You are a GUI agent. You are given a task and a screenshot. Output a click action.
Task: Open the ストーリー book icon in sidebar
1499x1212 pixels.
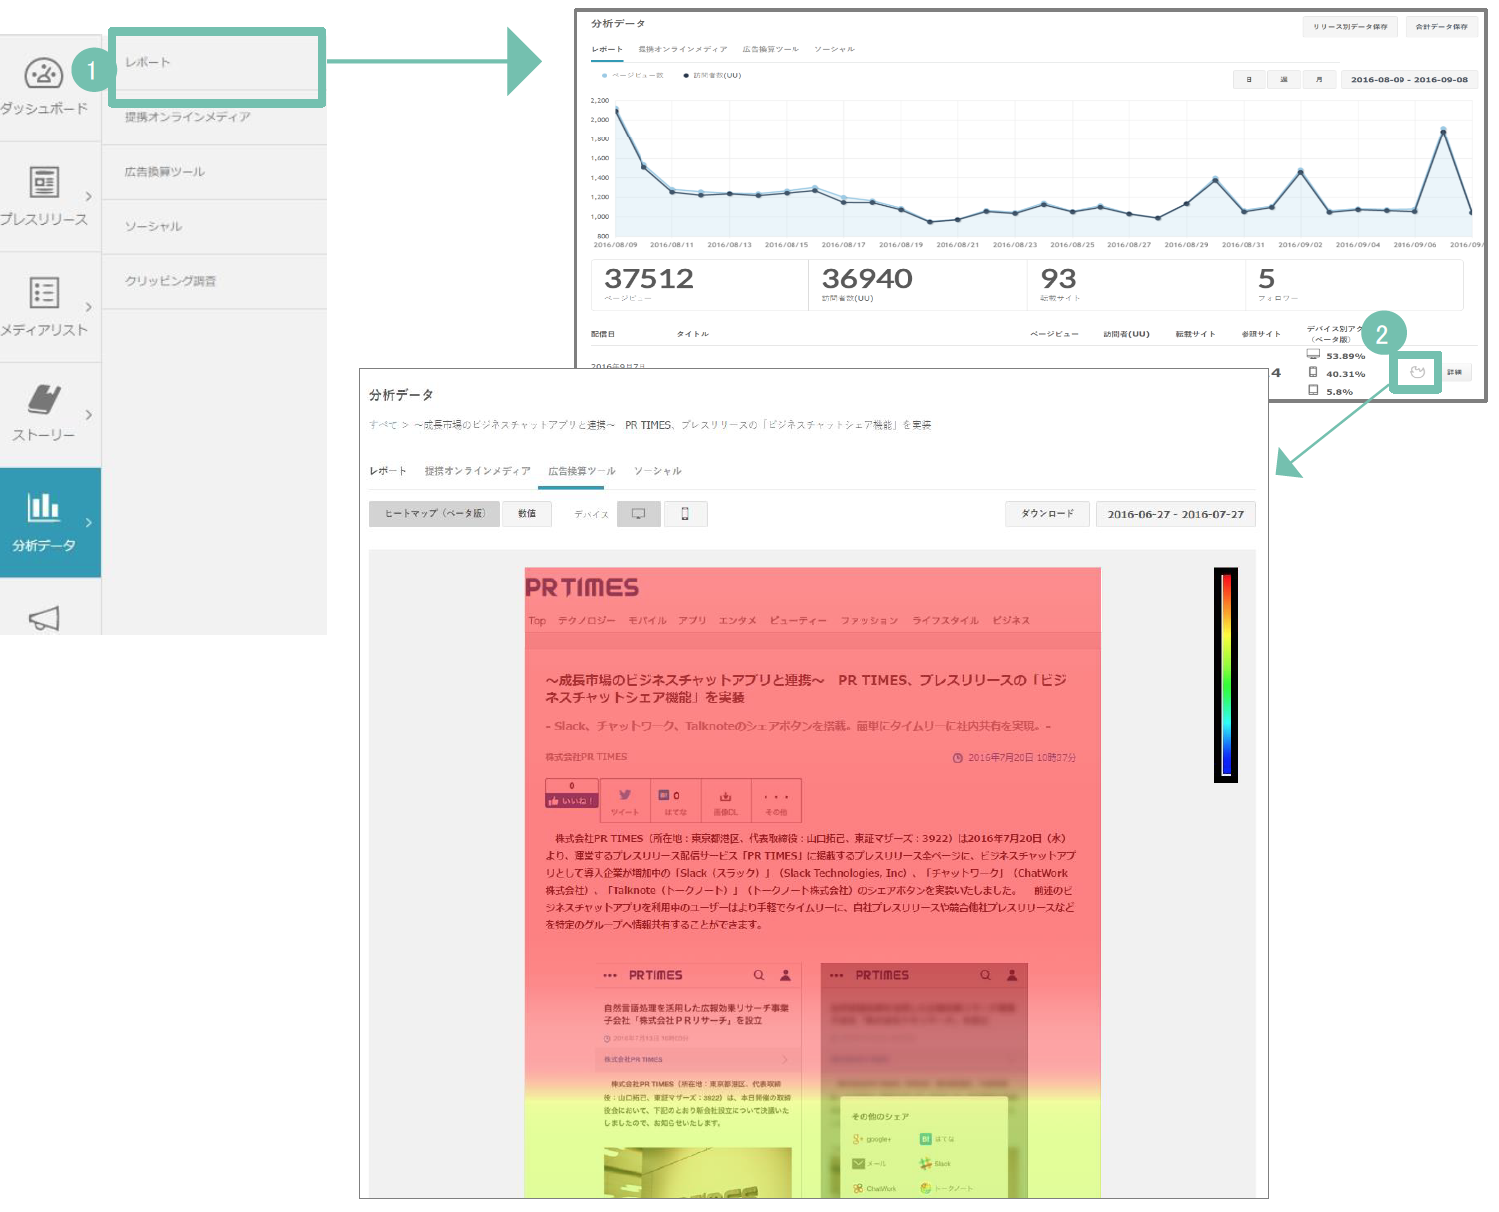pos(44,399)
